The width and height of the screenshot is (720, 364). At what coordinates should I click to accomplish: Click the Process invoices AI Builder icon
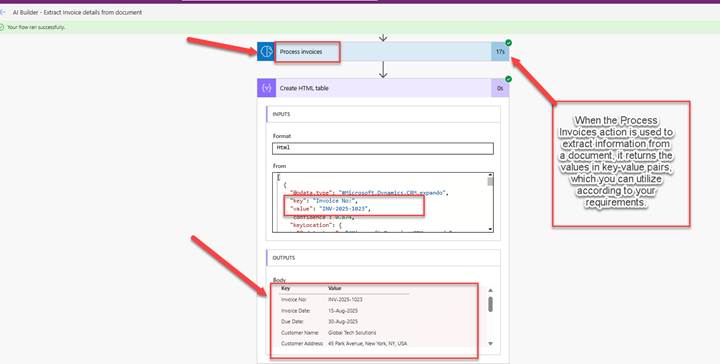(266, 51)
